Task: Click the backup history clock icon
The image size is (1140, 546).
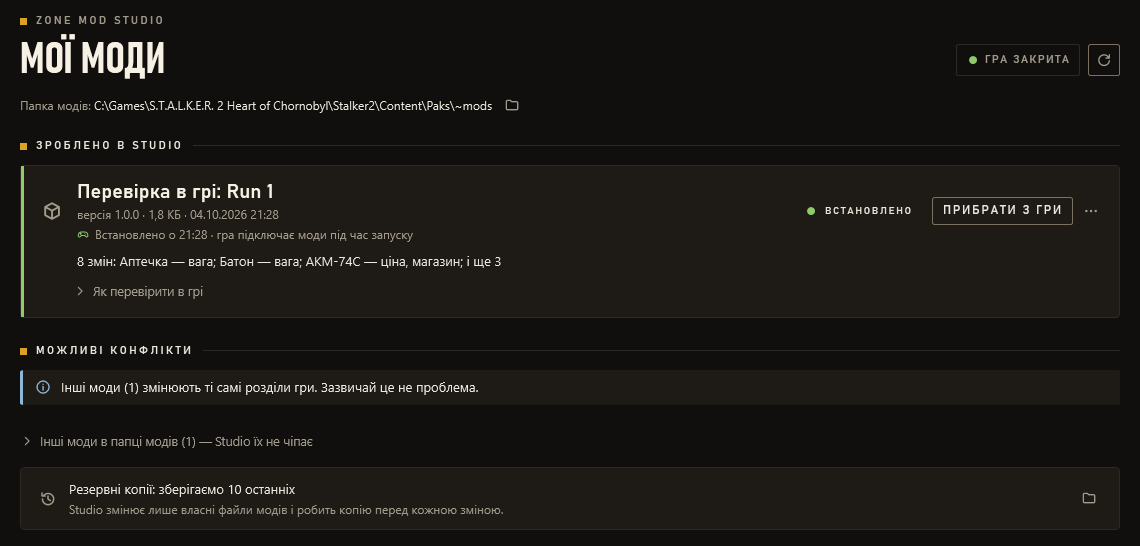Action: pyautogui.click(x=48, y=498)
